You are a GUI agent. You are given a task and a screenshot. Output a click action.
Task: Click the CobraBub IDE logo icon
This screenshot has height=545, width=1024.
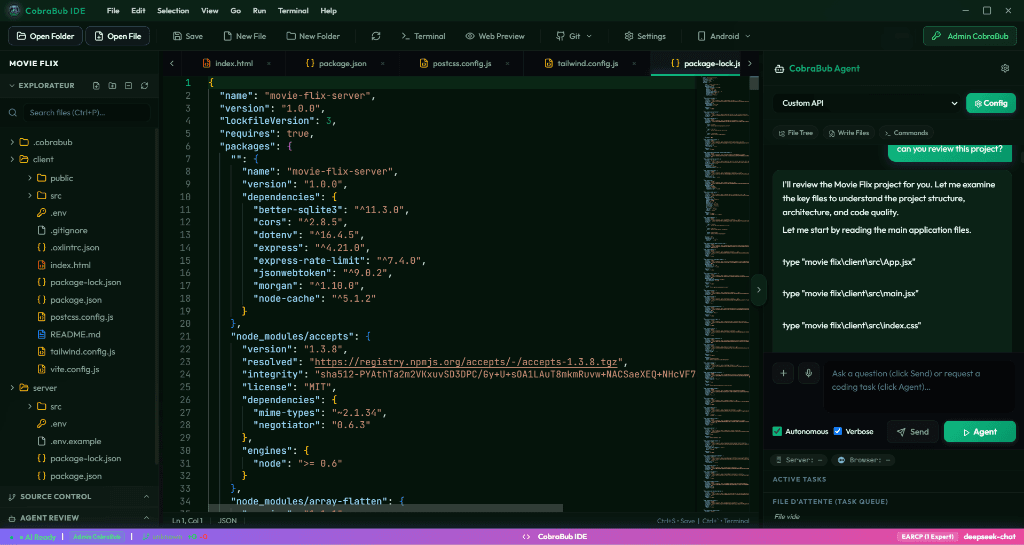coord(14,10)
